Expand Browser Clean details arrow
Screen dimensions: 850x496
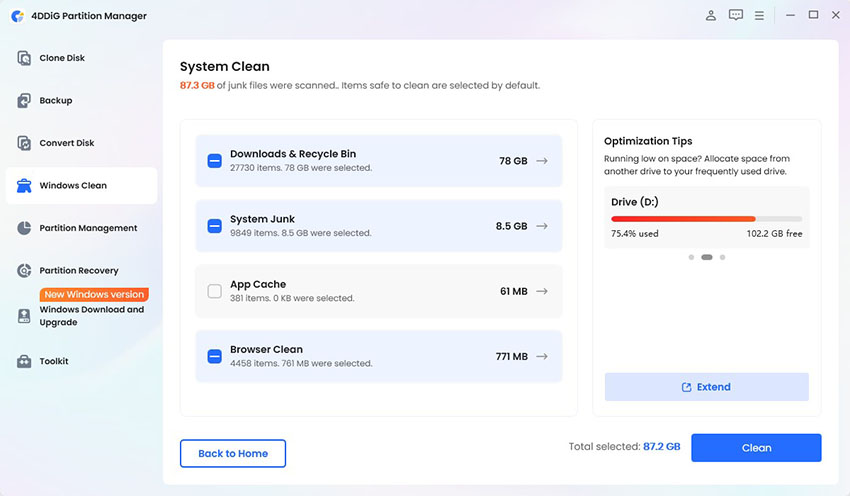542,356
